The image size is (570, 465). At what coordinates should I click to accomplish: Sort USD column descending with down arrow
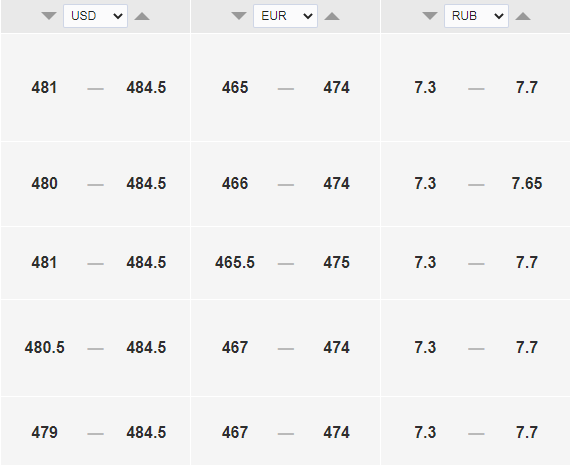click(49, 16)
